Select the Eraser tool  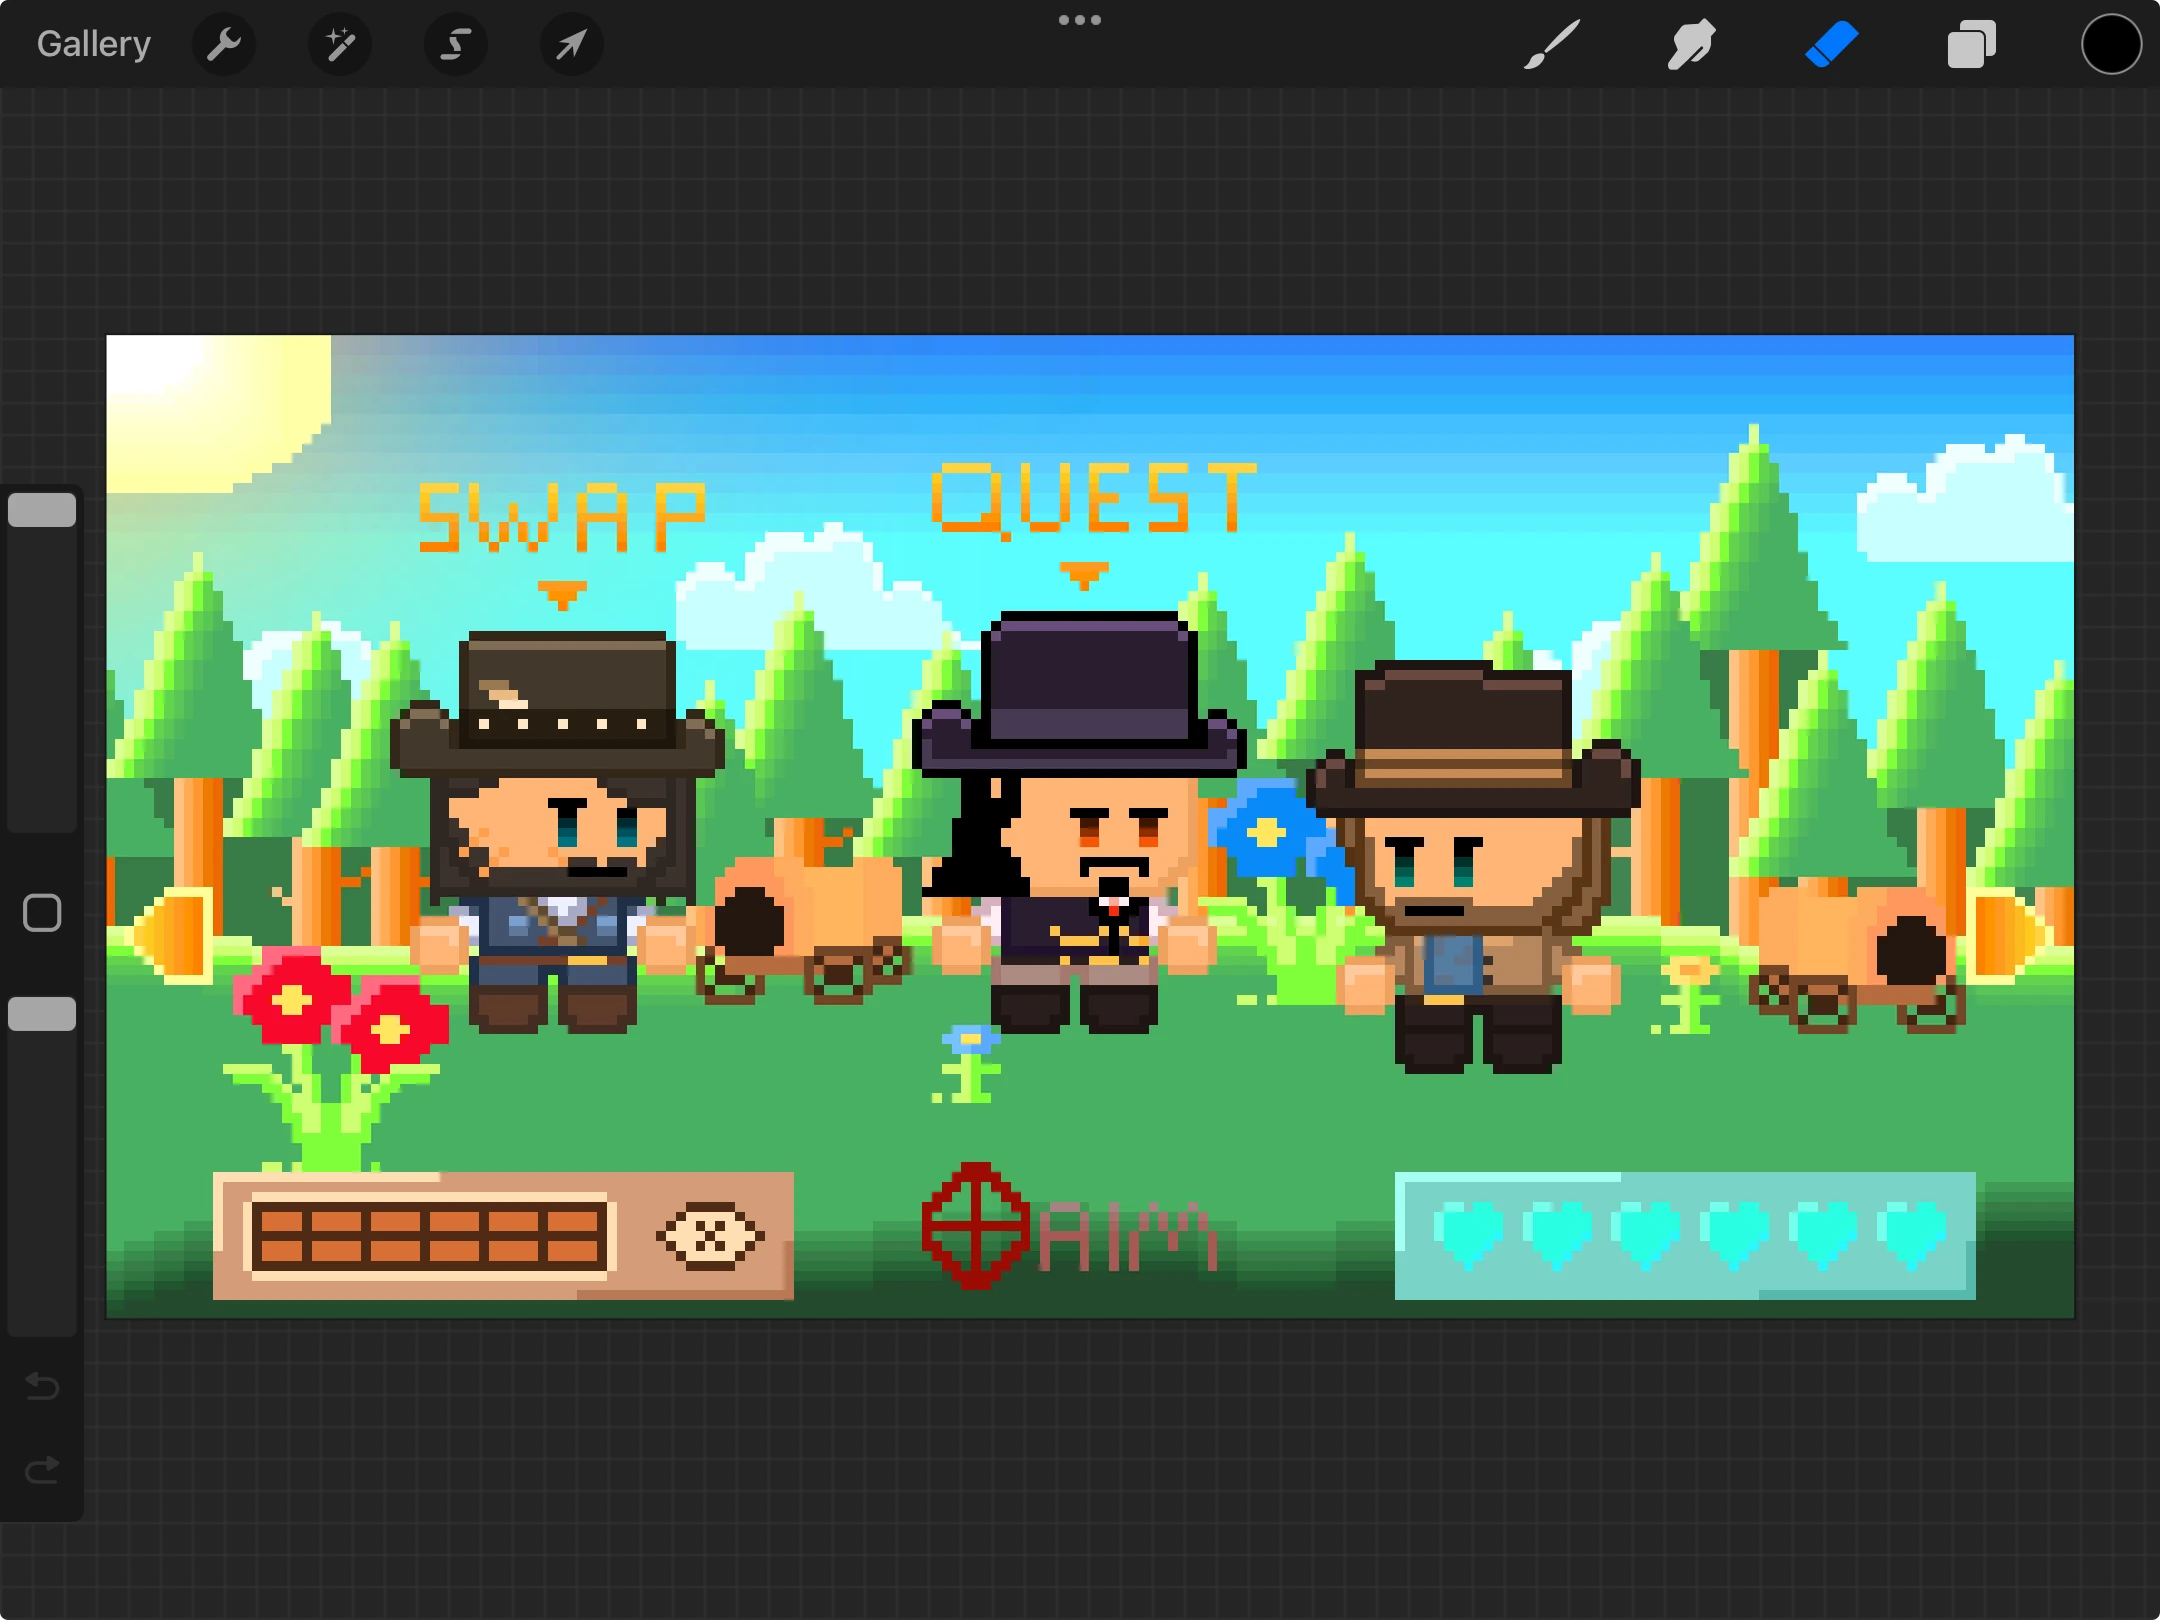coord(1831,44)
